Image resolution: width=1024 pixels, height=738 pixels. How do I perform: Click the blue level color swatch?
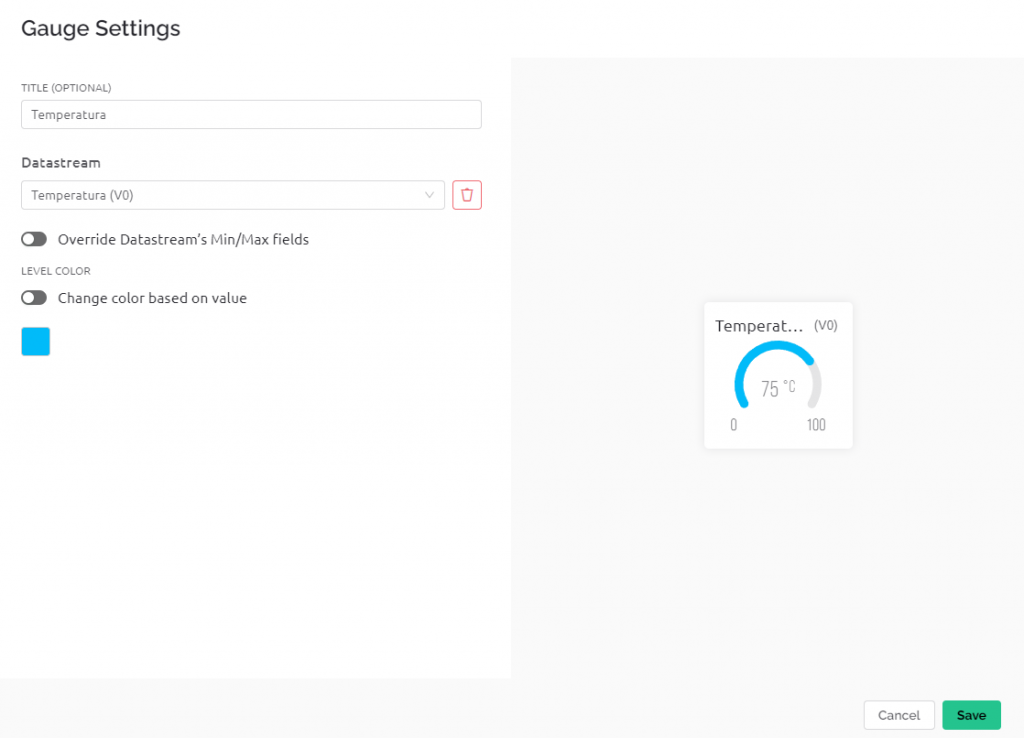point(35,341)
